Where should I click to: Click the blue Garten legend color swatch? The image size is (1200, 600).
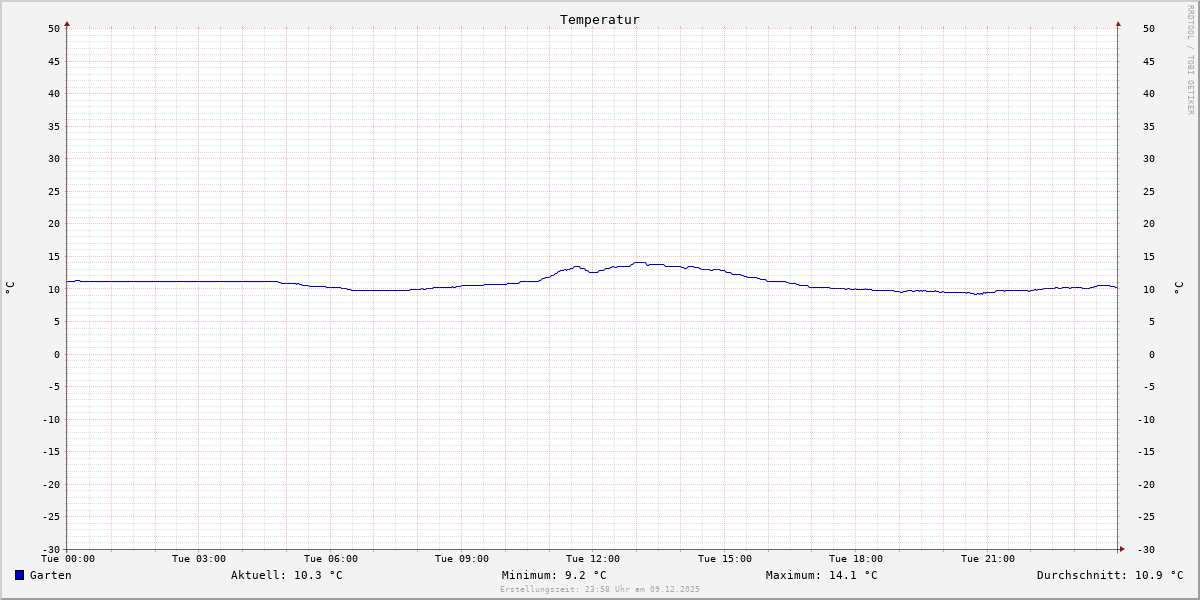coord(19,575)
